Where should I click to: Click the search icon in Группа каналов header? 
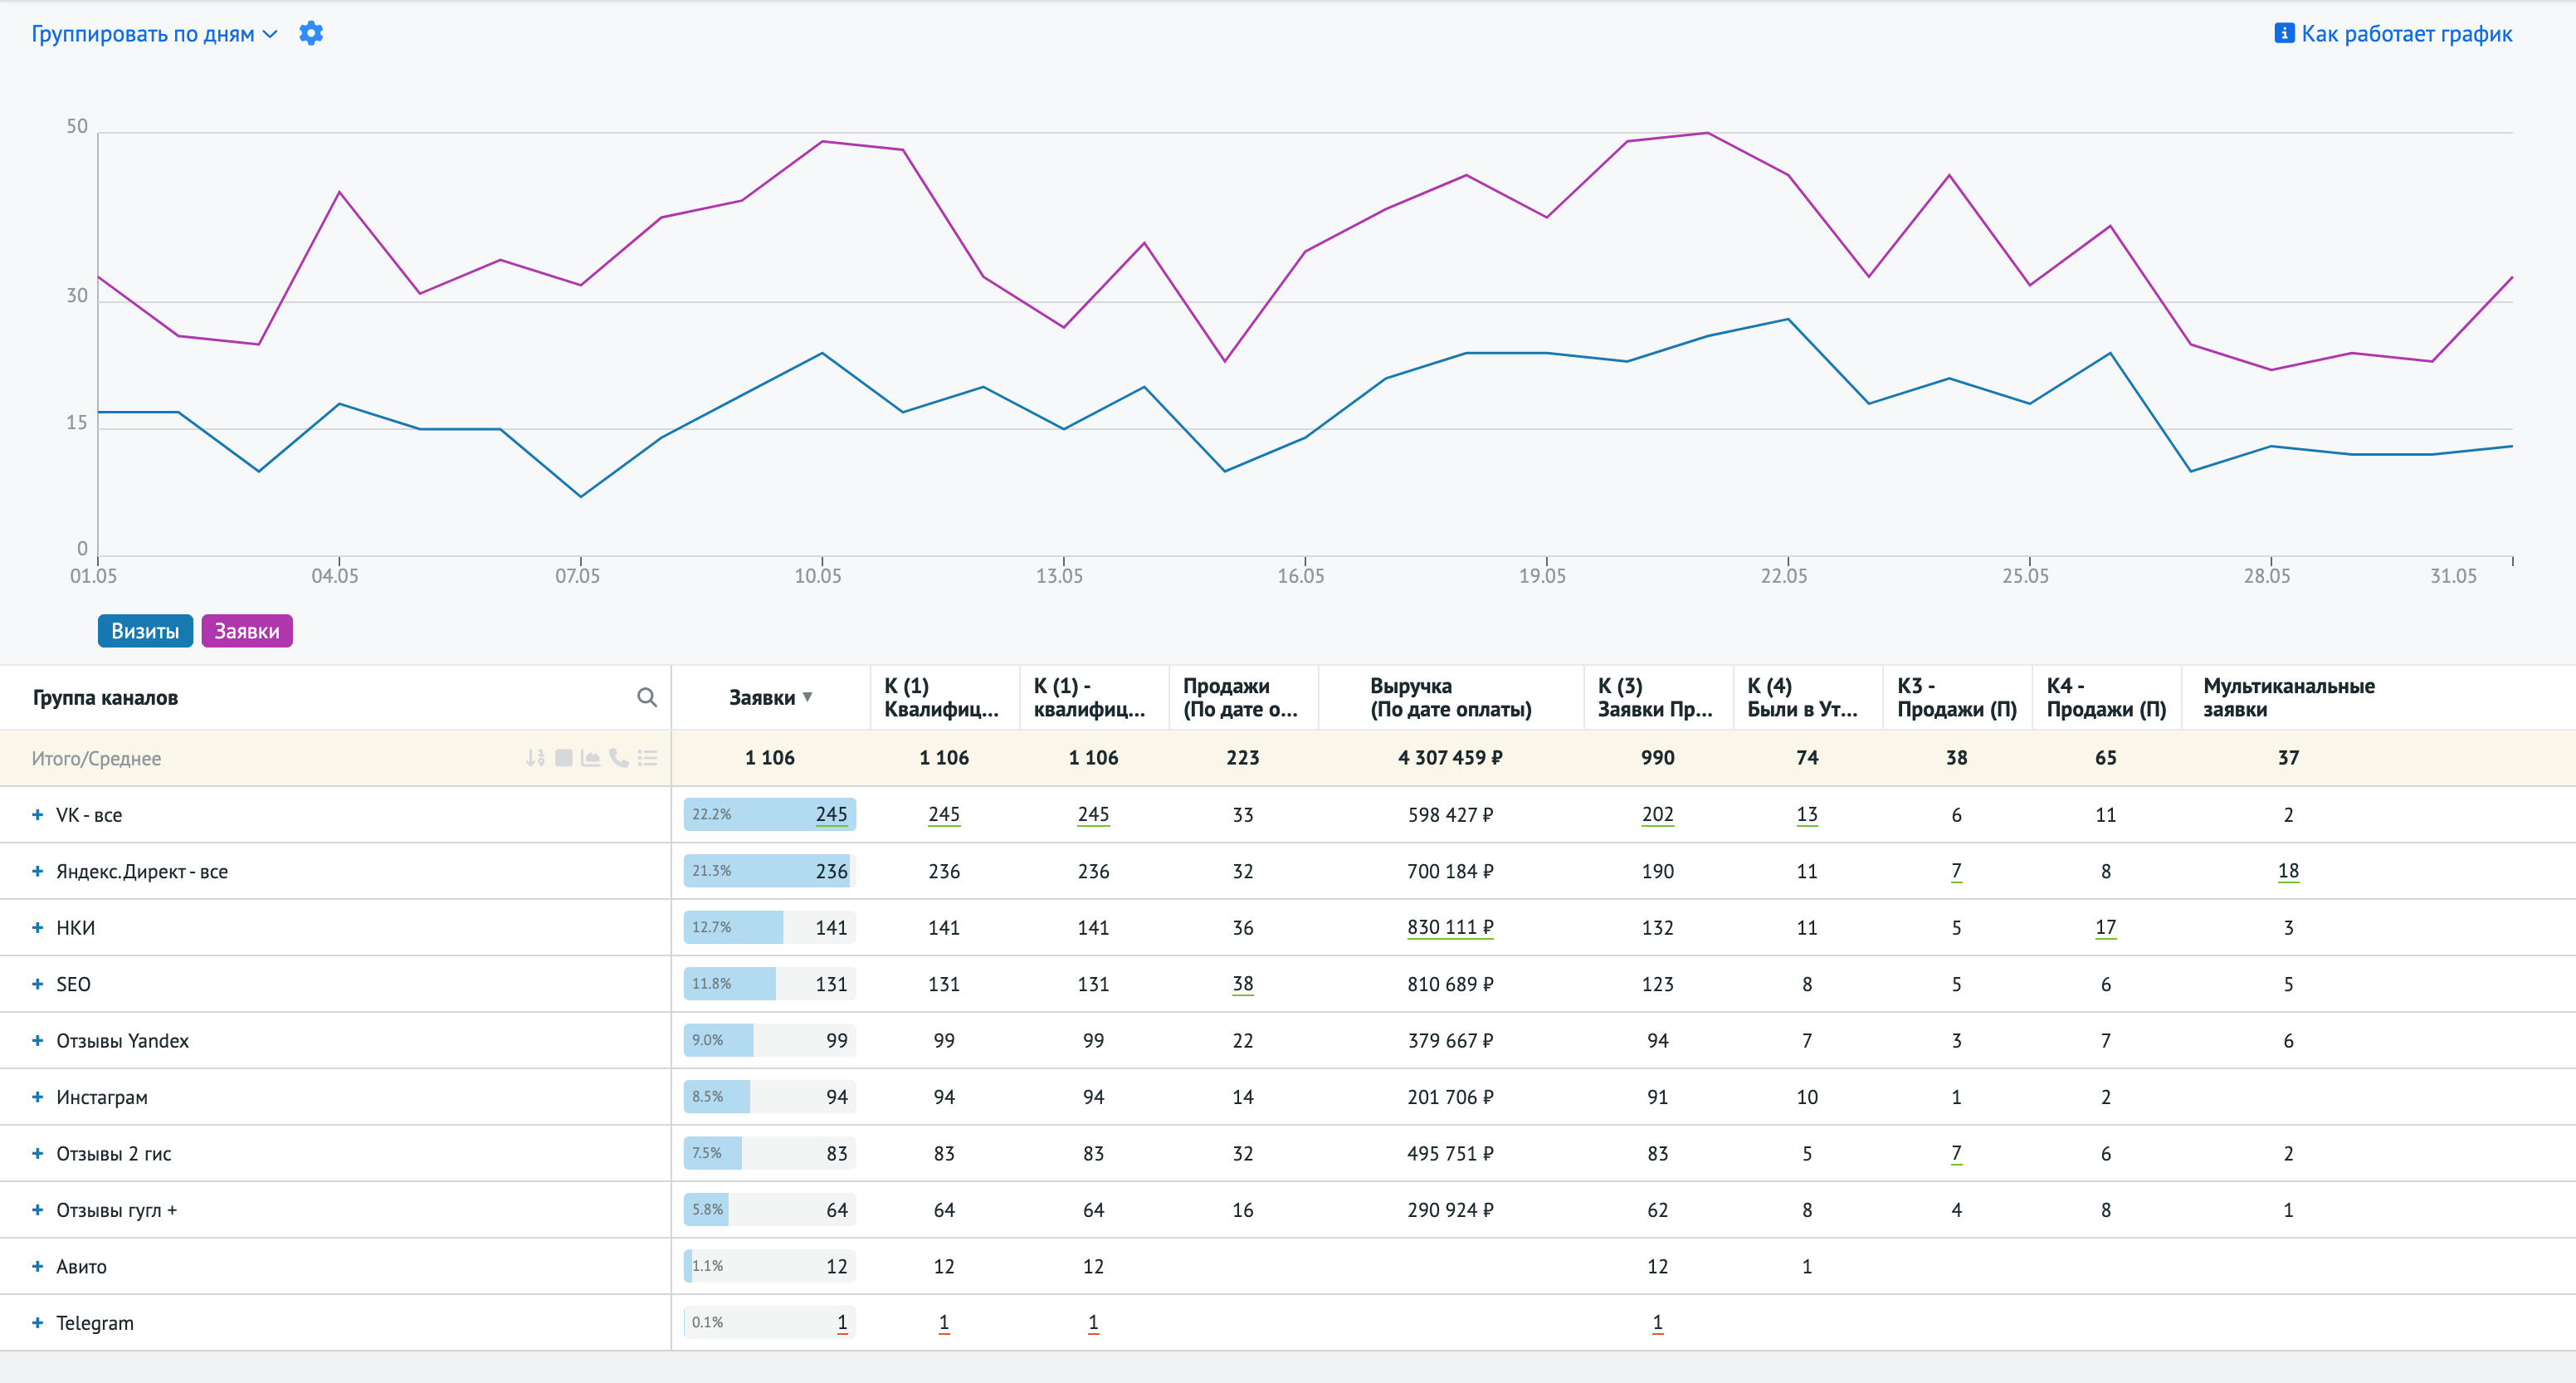(647, 697)
